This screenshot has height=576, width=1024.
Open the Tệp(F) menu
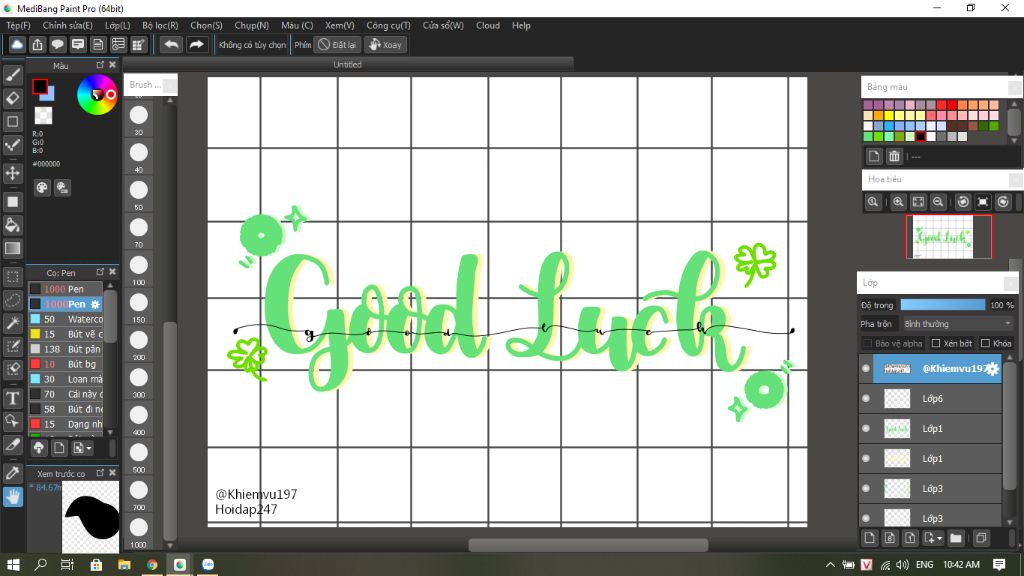click(18, 25)
